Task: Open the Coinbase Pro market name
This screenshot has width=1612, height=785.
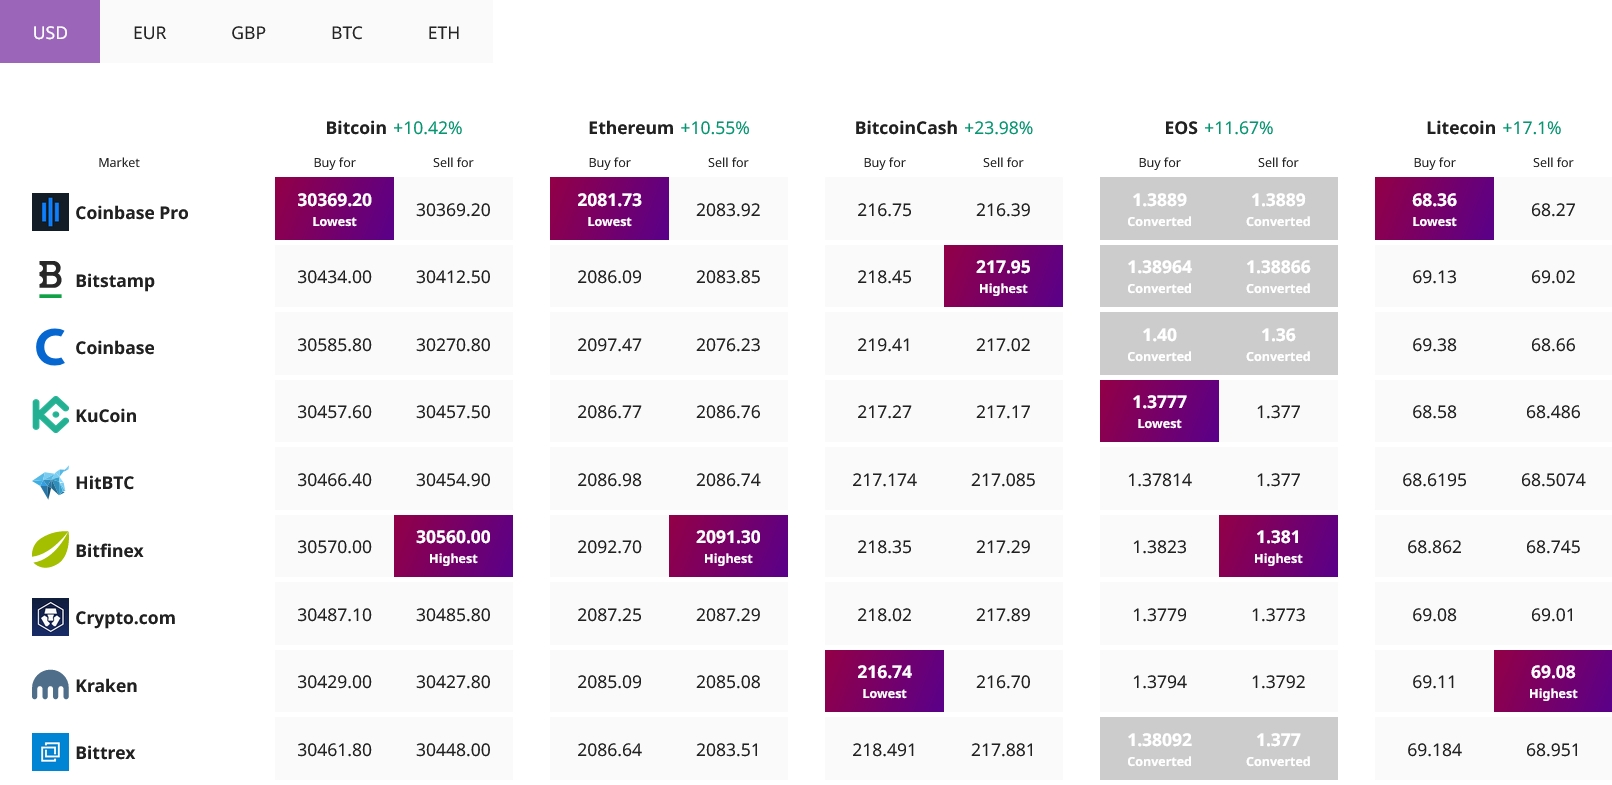Action: pos(132,212)
